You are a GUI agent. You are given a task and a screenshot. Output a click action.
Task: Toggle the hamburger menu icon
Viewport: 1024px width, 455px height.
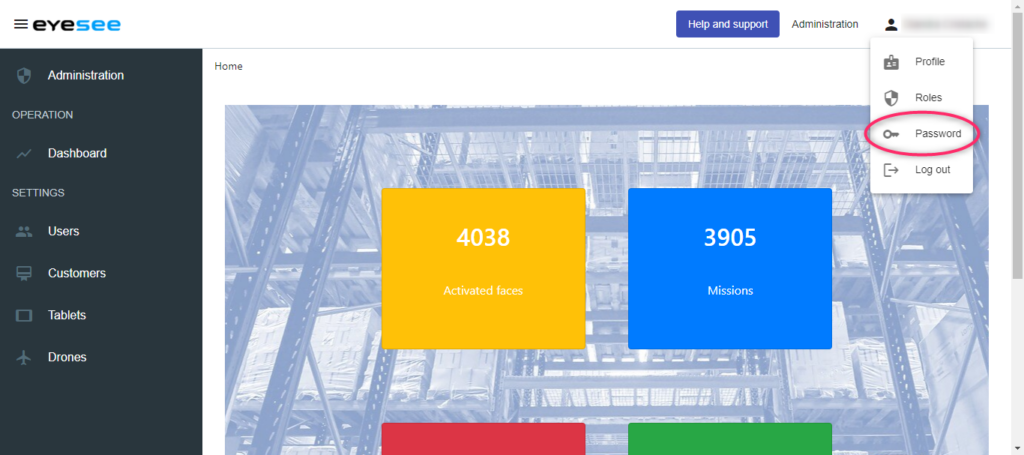coord(20,25)
